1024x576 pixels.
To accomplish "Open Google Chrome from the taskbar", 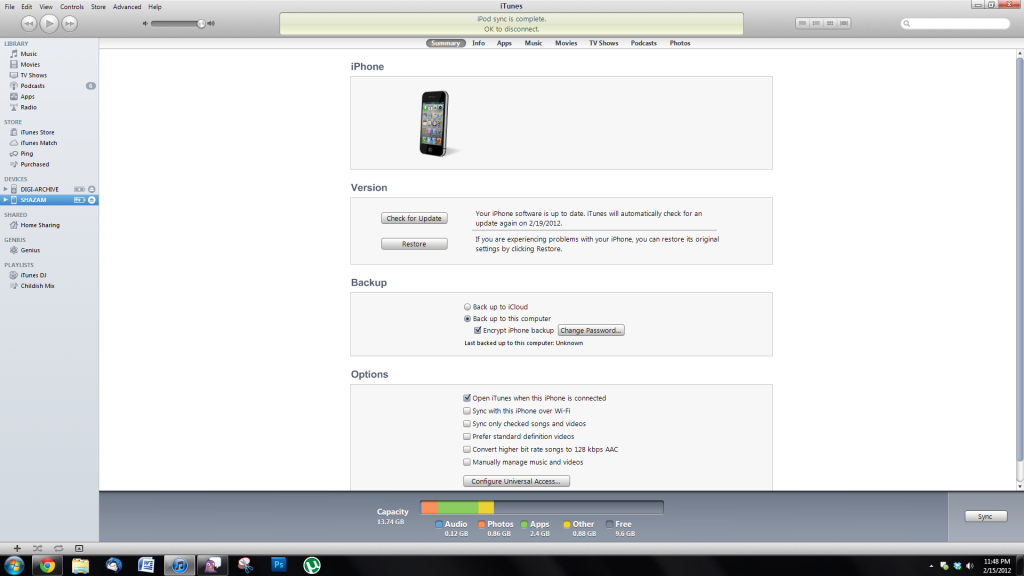I will click(x=47, y=566).
